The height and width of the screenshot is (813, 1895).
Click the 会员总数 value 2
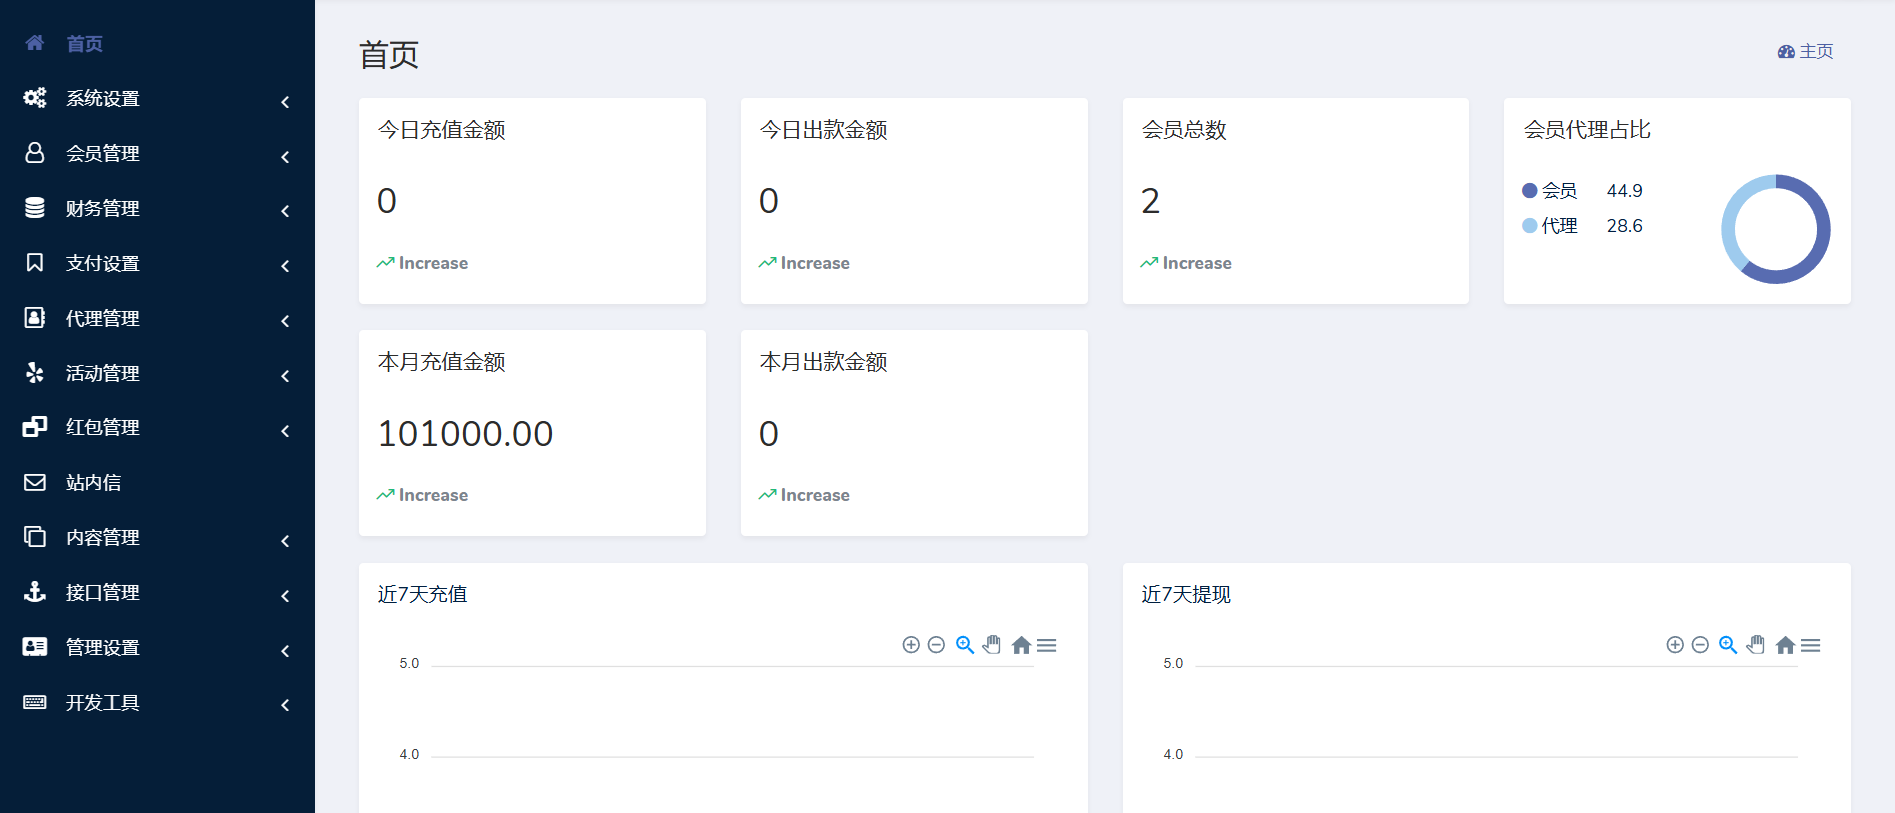(1150, 201)
